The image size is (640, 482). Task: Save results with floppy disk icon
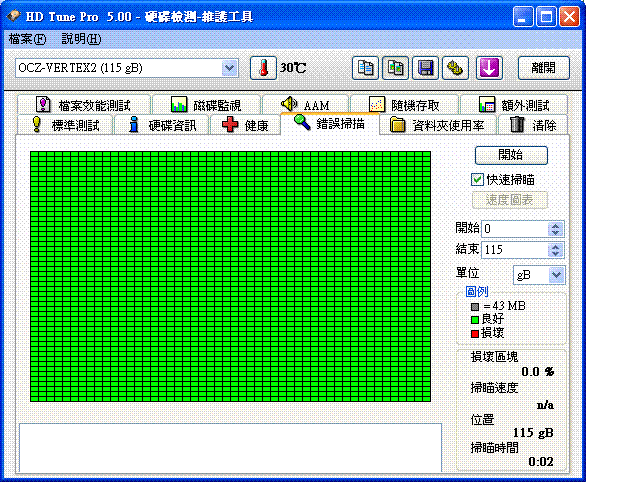[425, 68]
